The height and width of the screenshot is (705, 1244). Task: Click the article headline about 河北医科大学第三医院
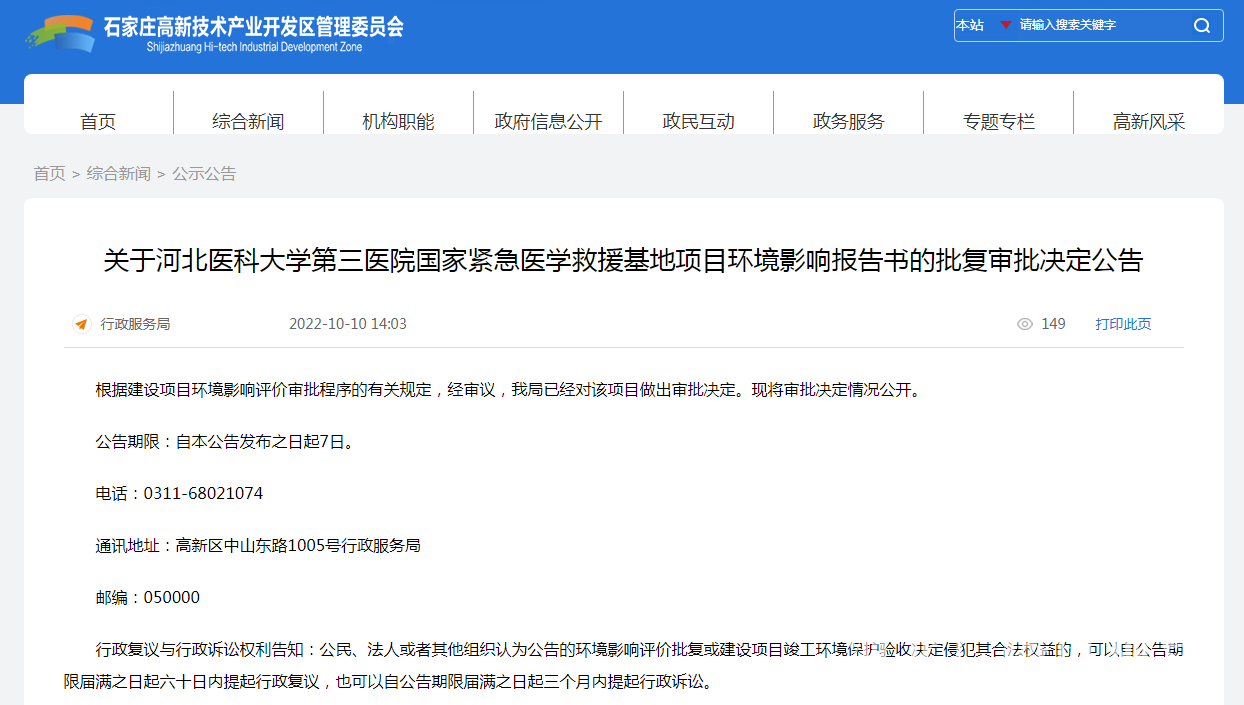tap(623, 261)
